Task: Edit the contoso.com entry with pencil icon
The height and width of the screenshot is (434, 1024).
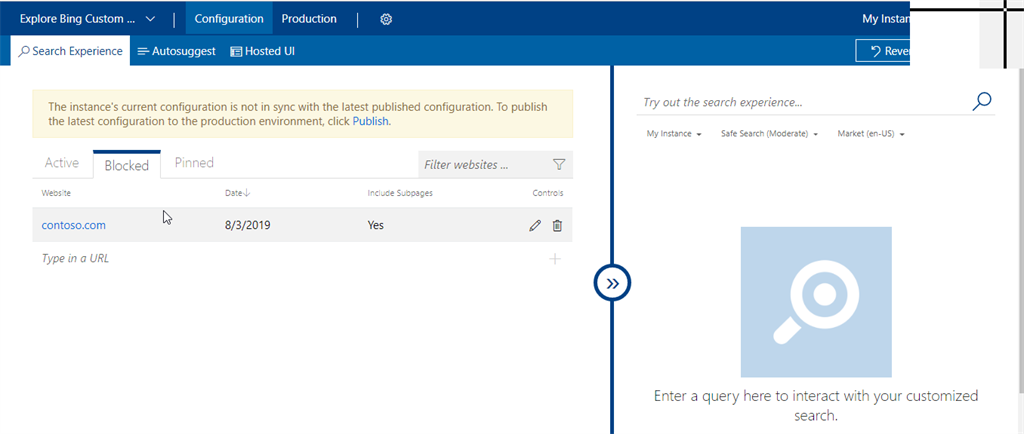Action: (535, 226)
